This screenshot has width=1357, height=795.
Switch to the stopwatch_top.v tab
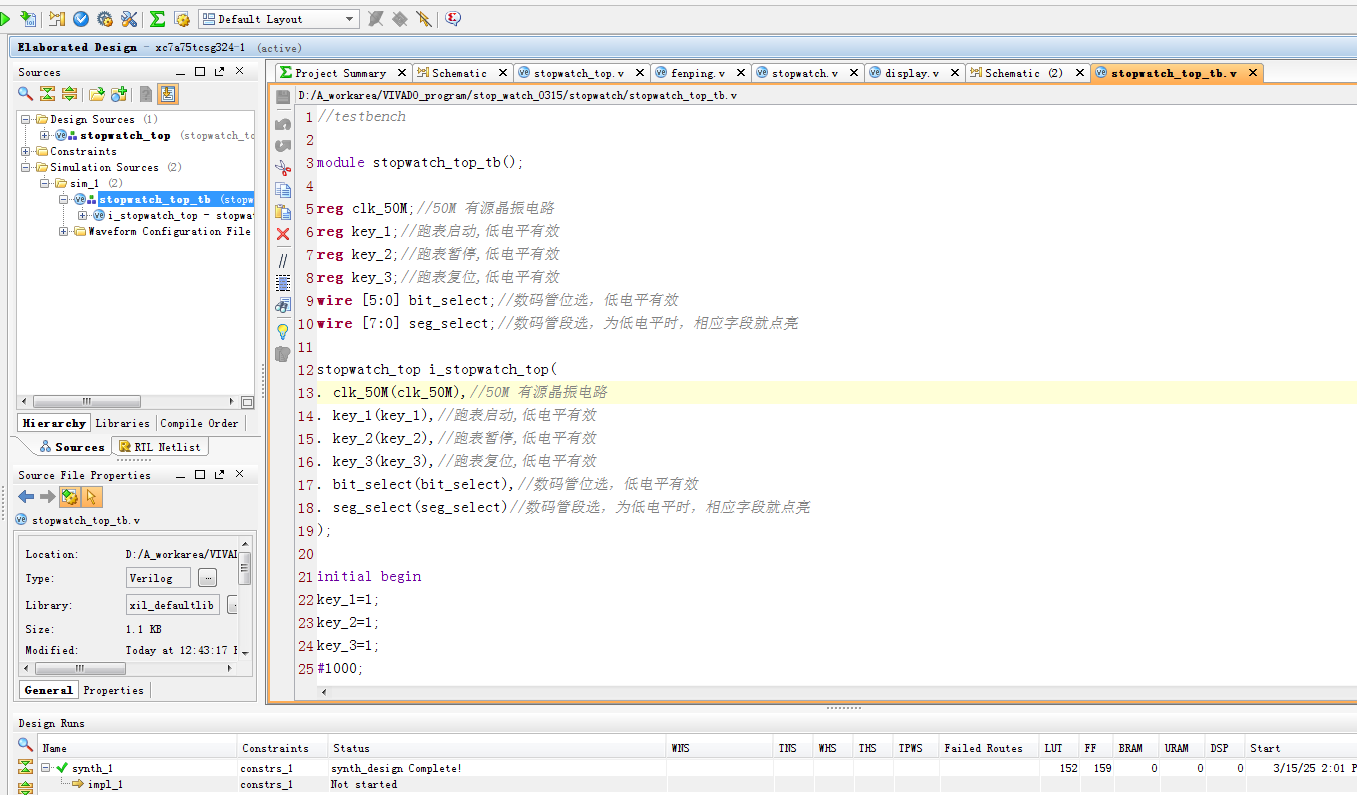click(x=578, y=73)
